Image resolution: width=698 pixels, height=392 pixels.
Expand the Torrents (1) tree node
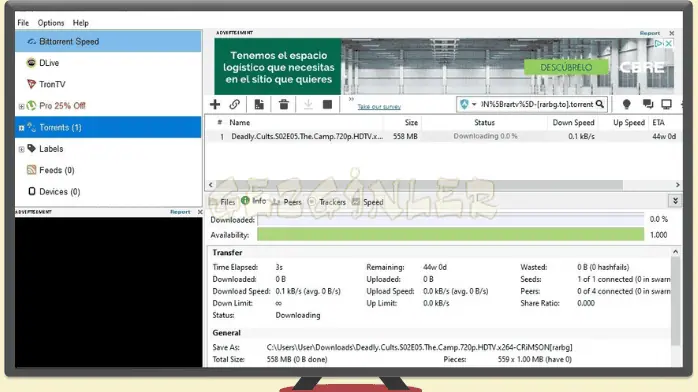click(x=21, y=128)
